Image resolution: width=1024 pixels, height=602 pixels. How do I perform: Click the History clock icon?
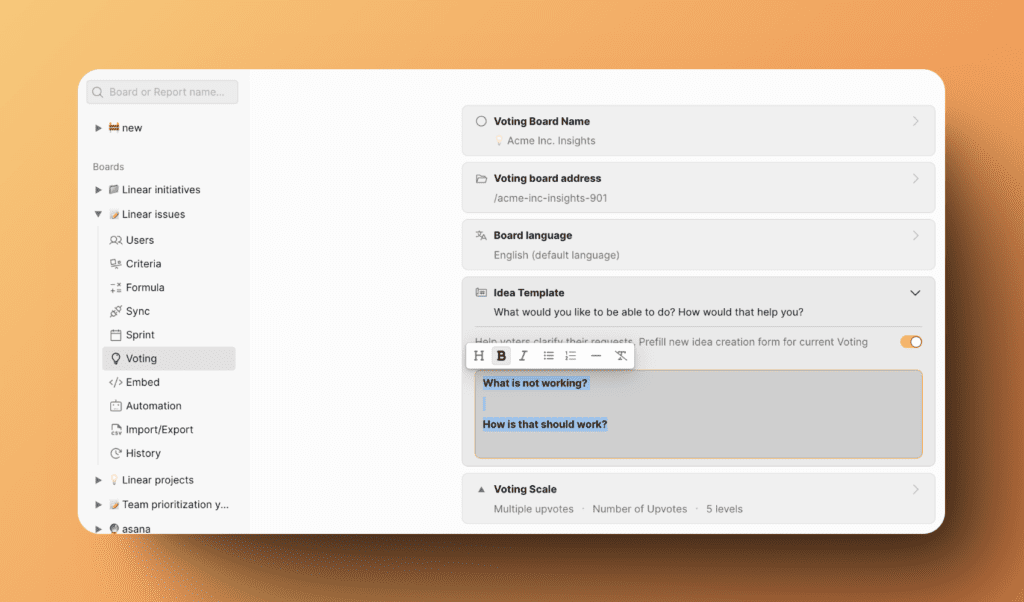[x=115, y=453]
